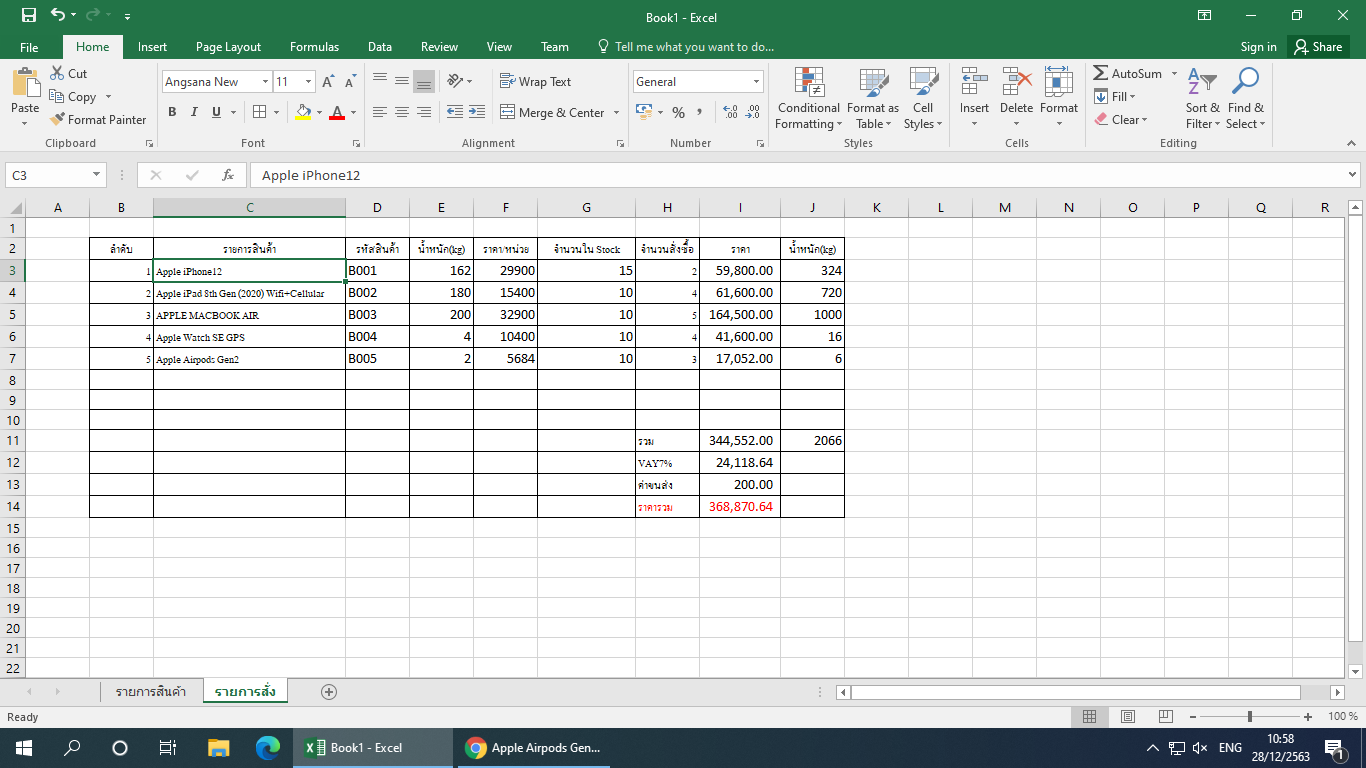This screenshot has width=1366, height=768.
Task: Click Sign in link
Action: [1258, 47]
